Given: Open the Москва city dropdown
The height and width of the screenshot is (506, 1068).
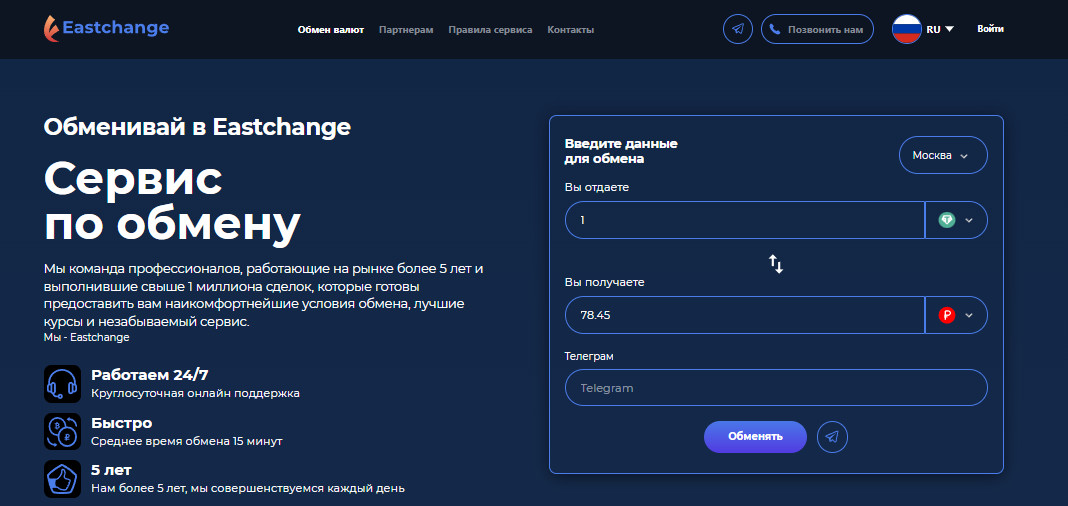Looking at the screenshot, I should [943, 155].
